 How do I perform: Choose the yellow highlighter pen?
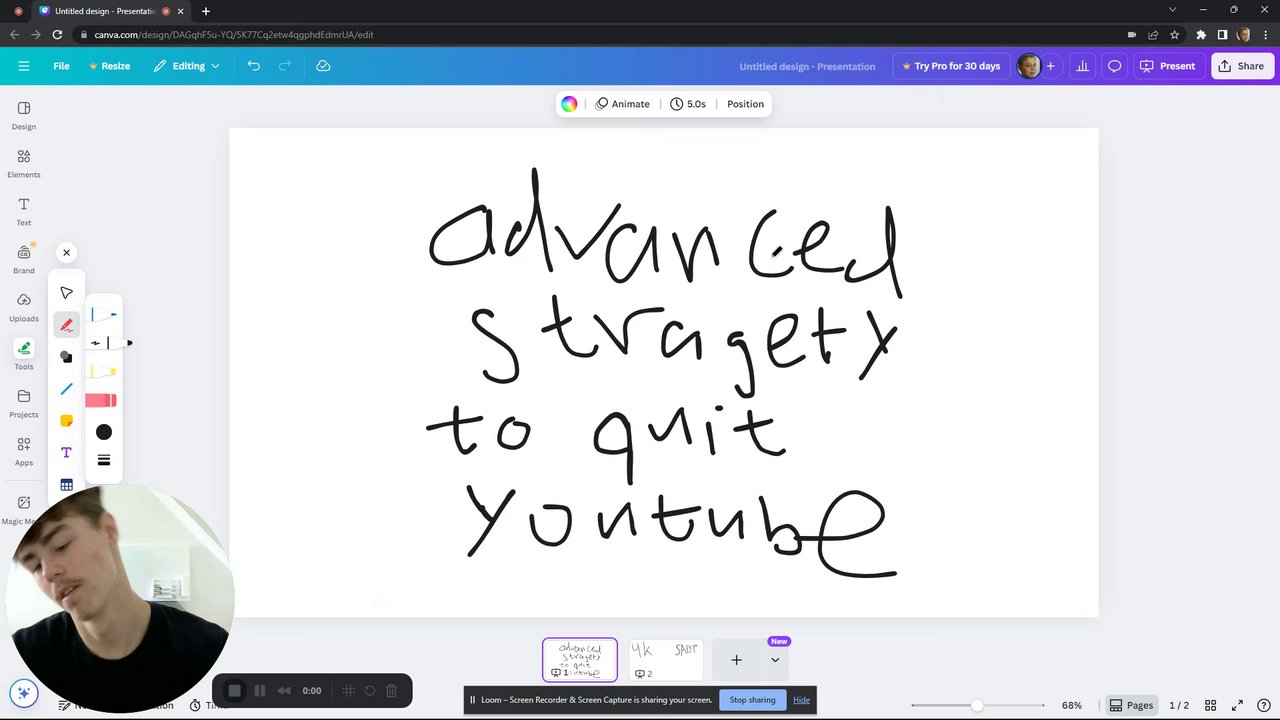101,372
